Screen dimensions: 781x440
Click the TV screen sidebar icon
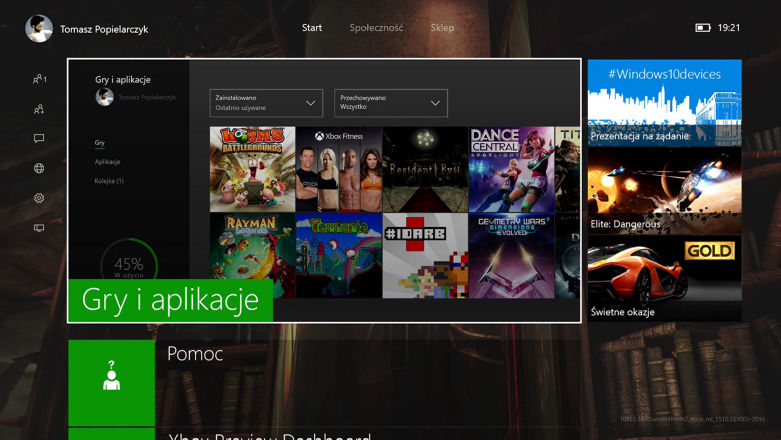[39, 228]
